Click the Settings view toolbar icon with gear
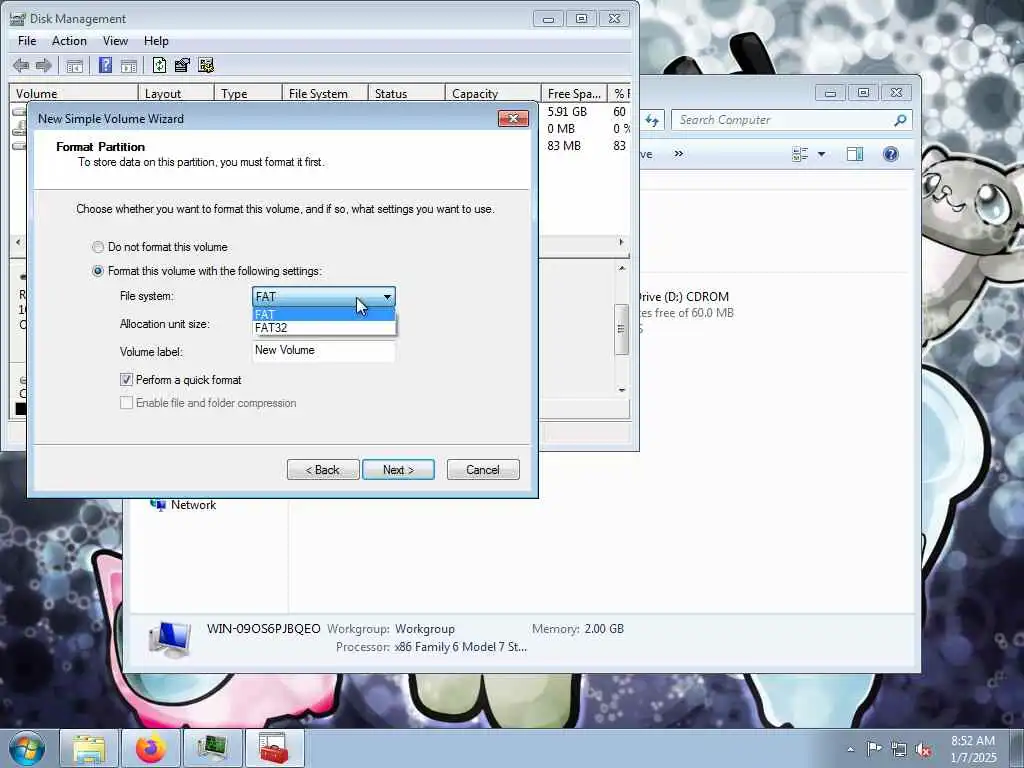 206,65
